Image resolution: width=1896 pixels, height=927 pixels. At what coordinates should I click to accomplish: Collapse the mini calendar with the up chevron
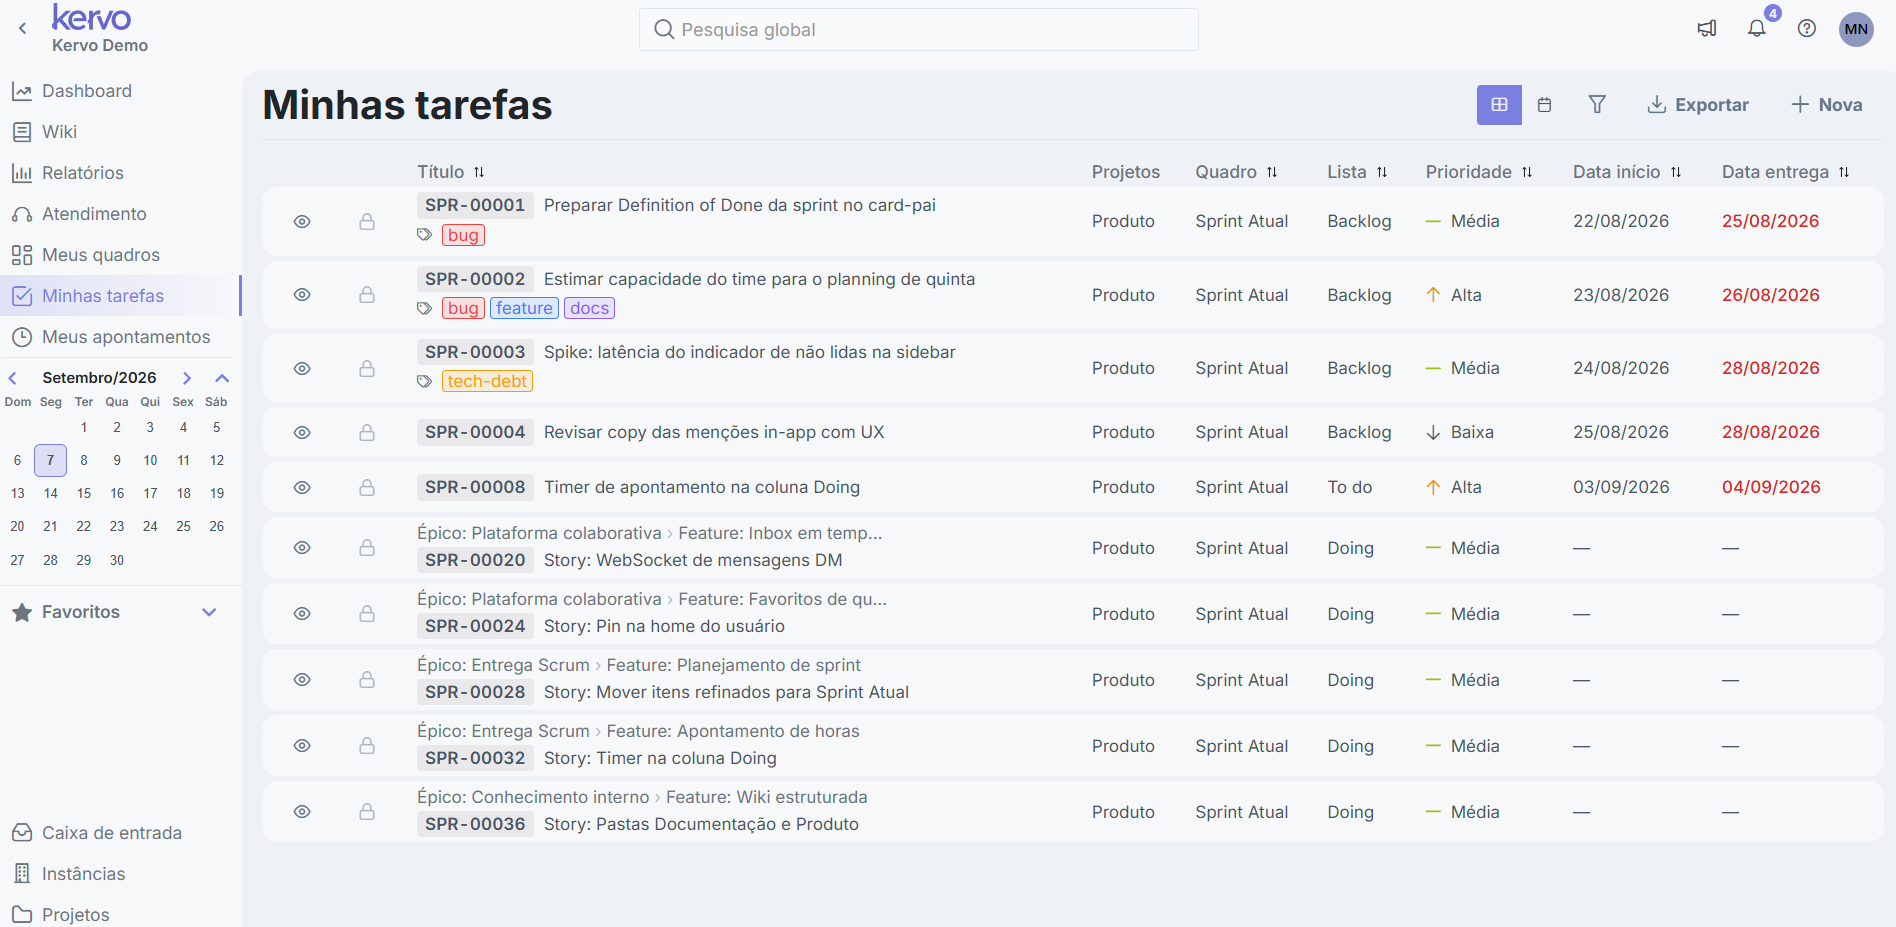[222, 378]
